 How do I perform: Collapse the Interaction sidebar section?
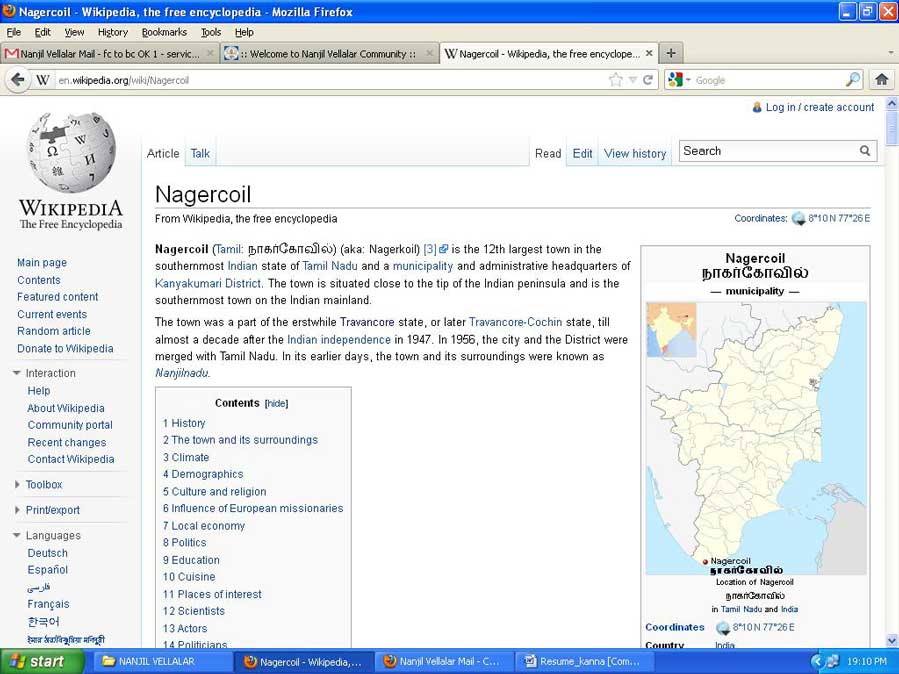pos(17,373)
